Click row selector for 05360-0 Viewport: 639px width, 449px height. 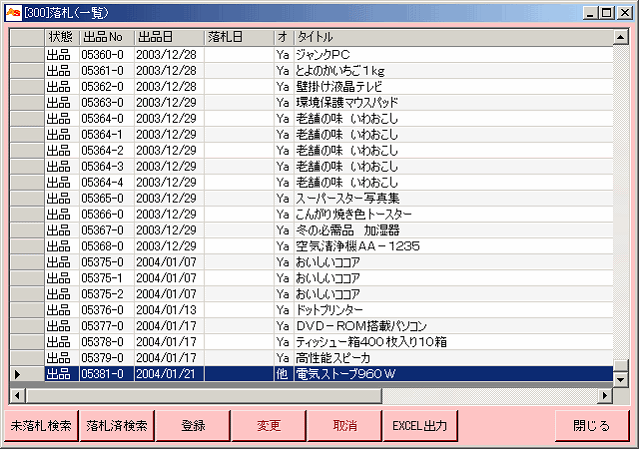click(27, 55)
